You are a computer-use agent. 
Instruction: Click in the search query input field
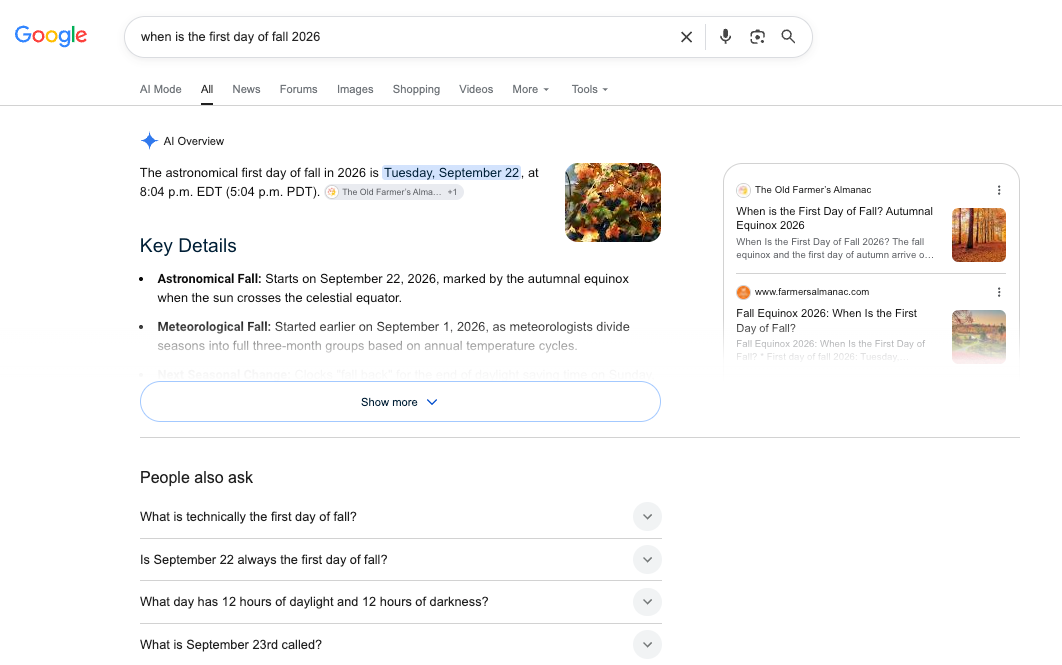coord(403,37)
